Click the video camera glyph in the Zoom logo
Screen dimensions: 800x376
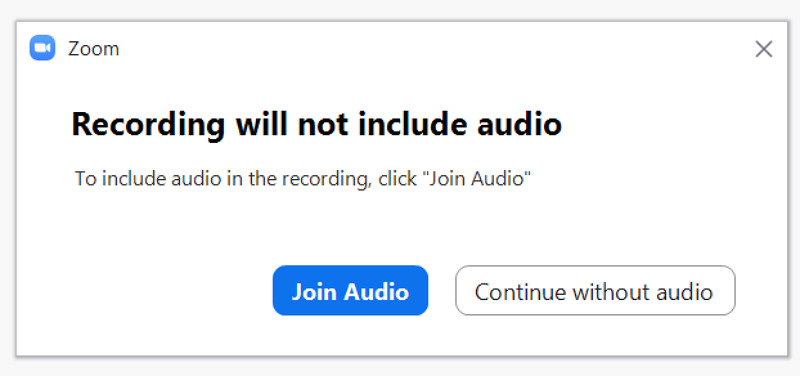(42, 48)
